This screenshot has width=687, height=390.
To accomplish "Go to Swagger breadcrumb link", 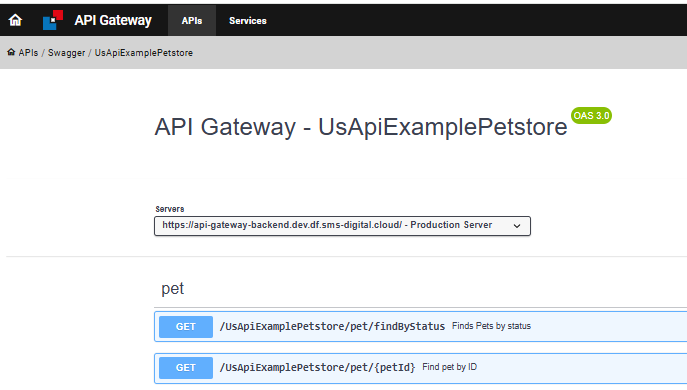I will coord(66,53).
